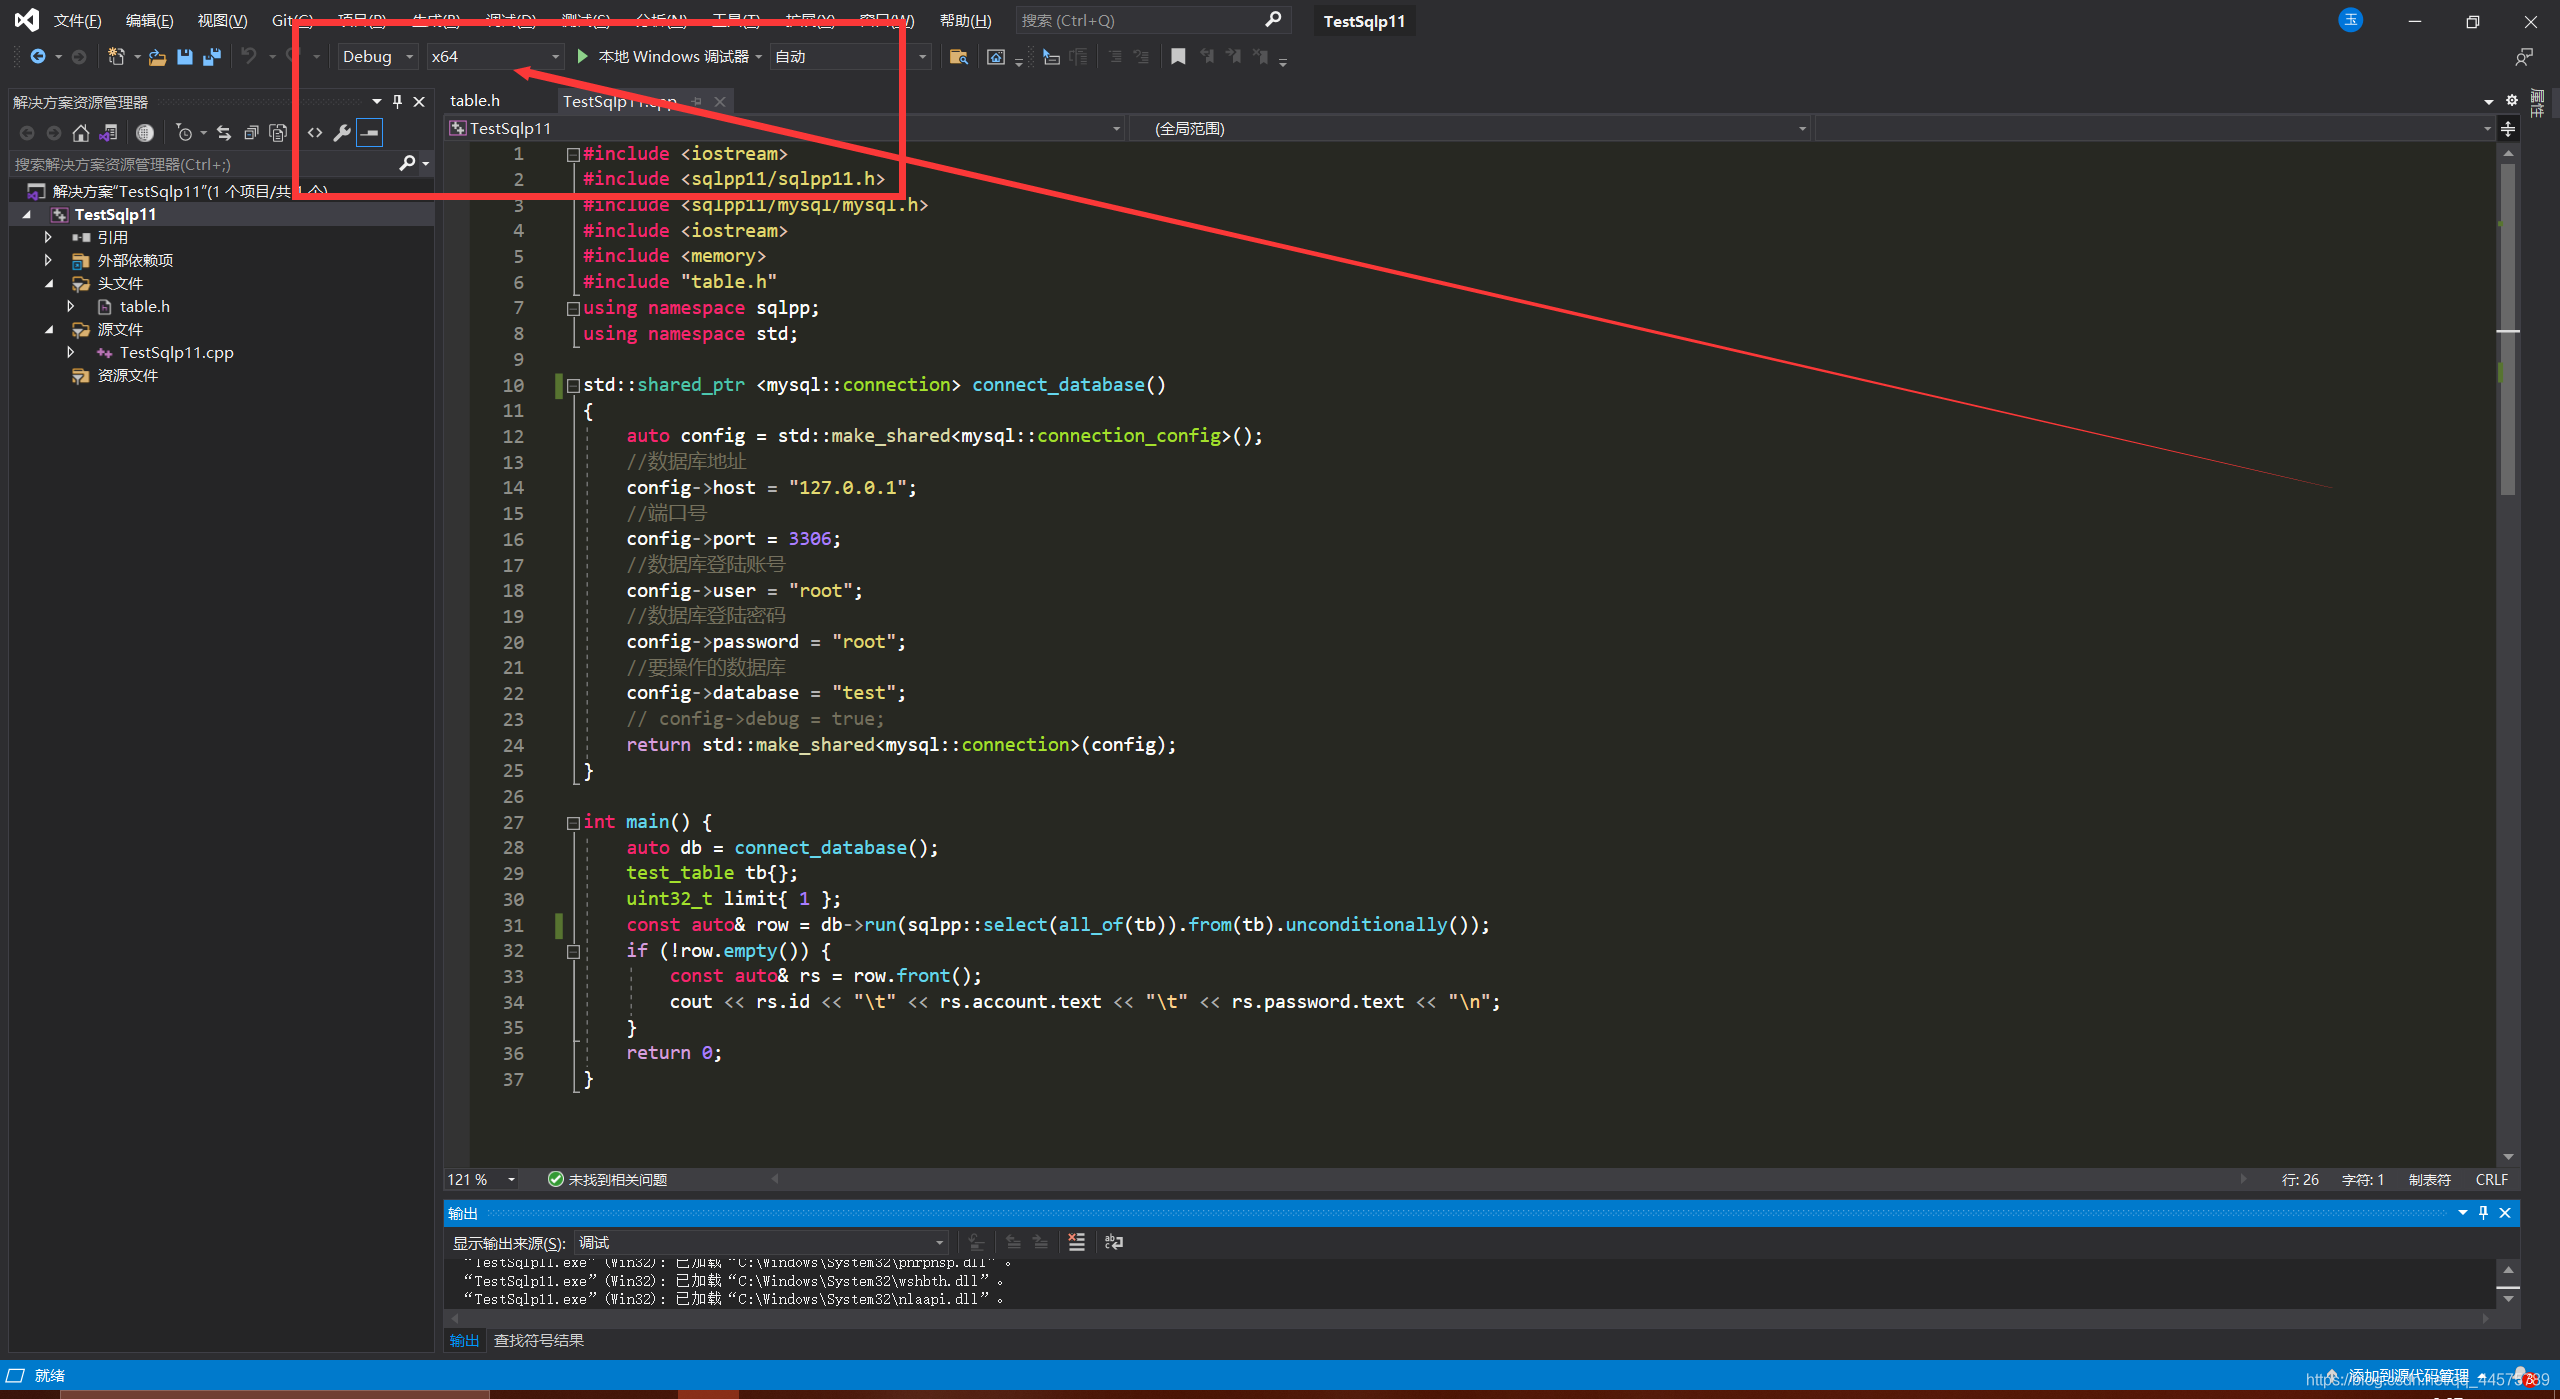
Task: Click the Save All icon in the toolbar
Action: click(x=212, y=56)
